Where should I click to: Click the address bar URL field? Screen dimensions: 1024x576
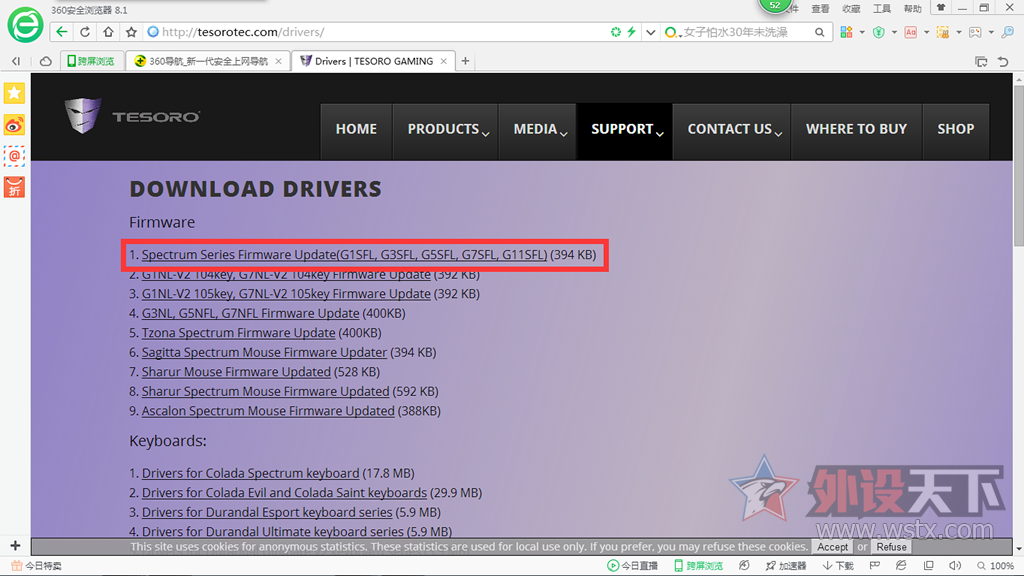379,32
